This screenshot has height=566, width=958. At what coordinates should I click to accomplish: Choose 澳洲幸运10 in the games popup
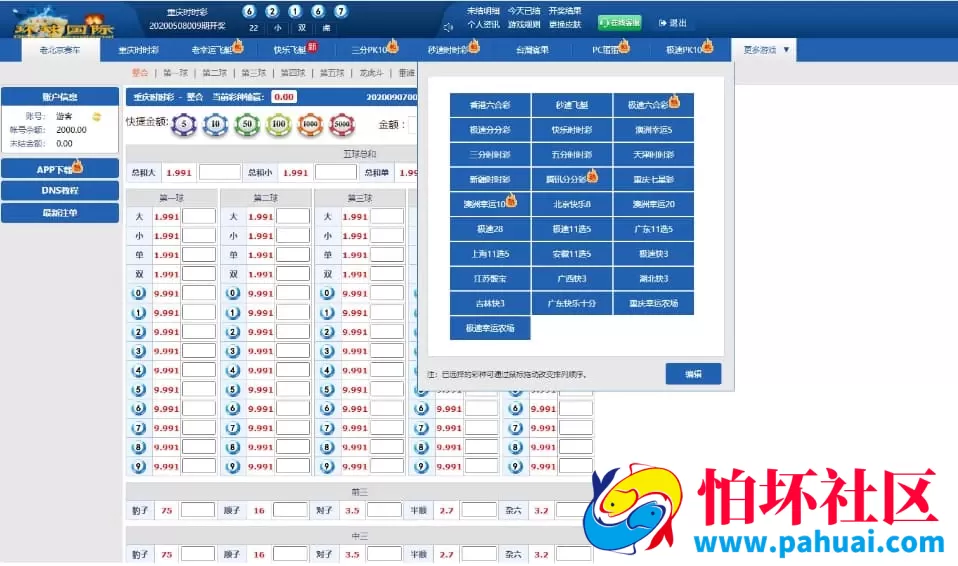[x=490, y=204]
